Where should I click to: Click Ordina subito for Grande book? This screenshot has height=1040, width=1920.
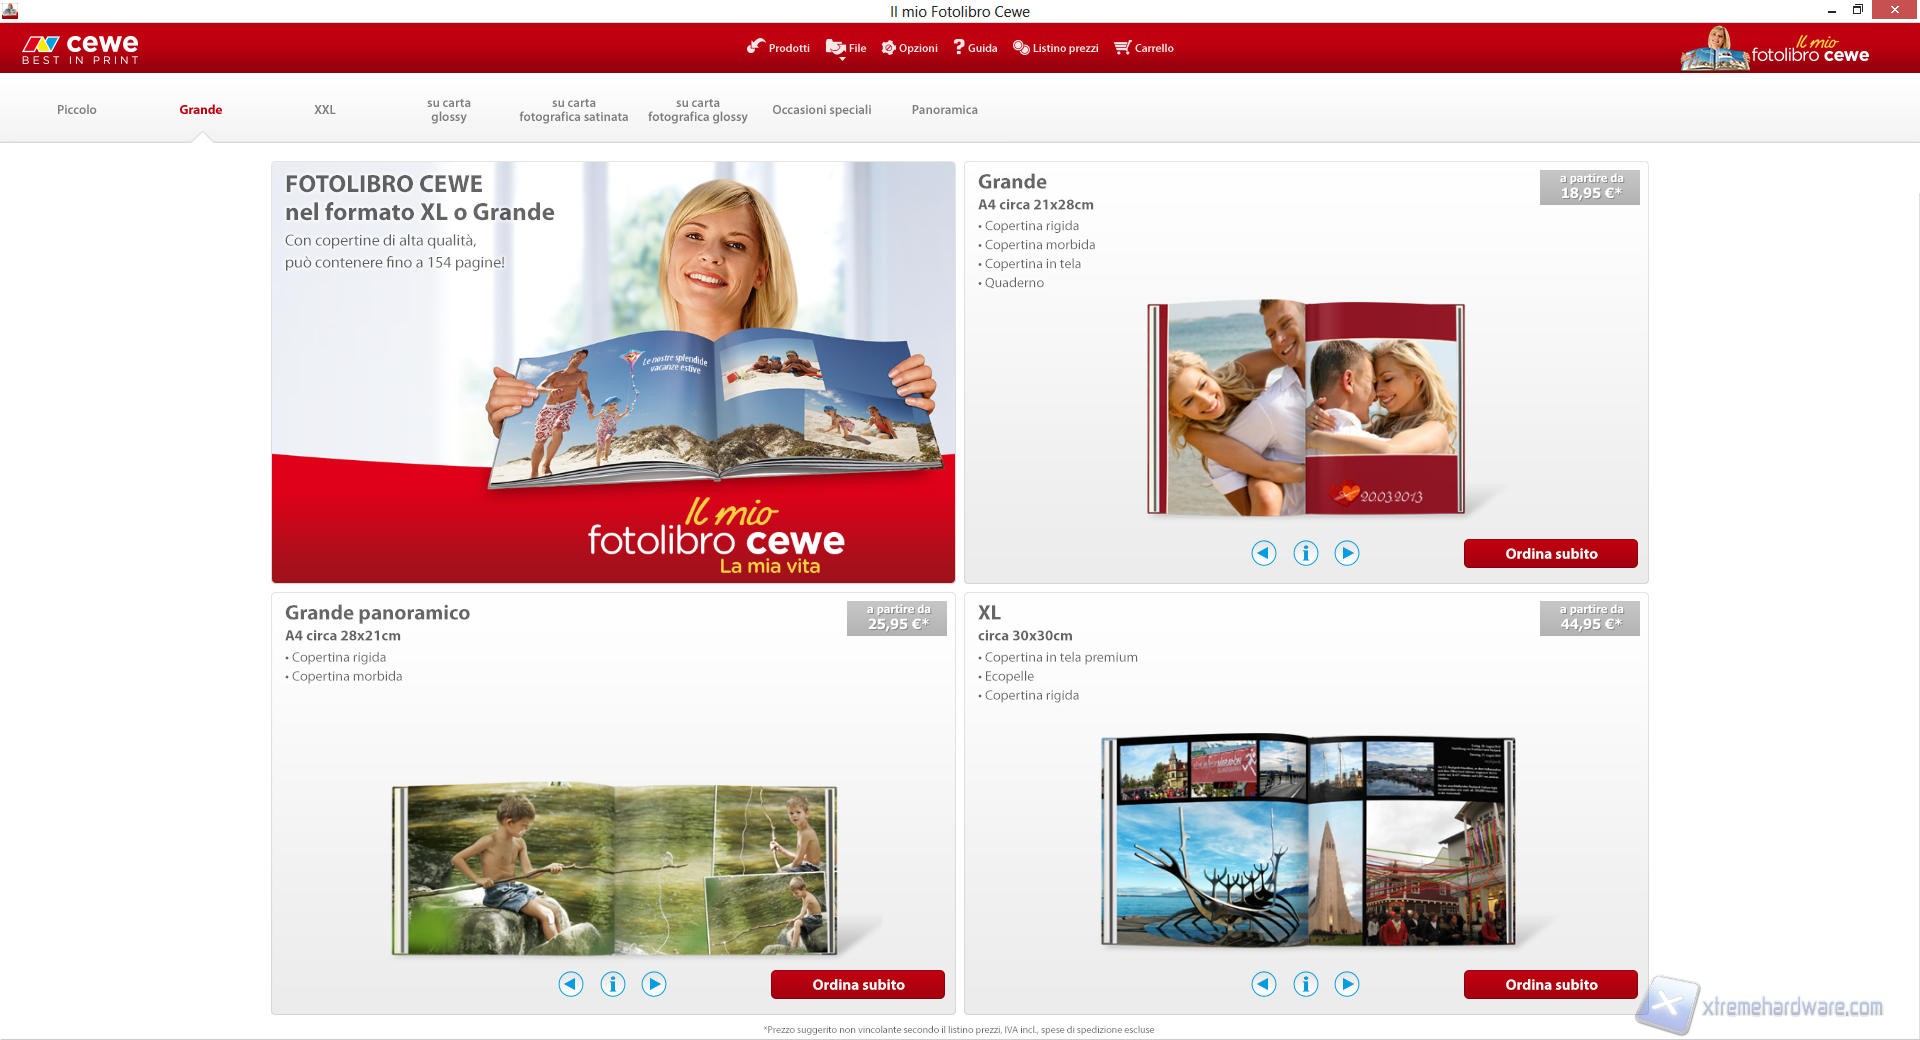point(1550,554)
